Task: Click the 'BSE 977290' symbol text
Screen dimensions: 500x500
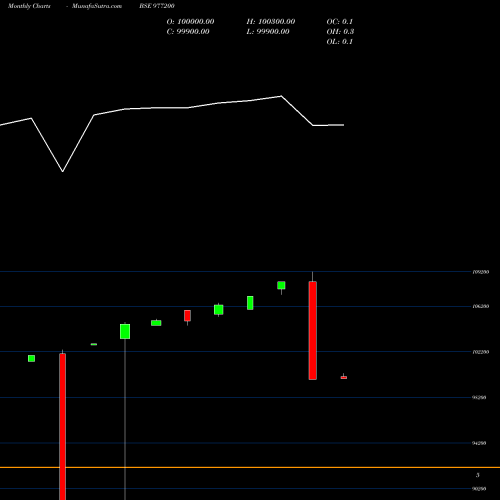Action: (157, 6)
